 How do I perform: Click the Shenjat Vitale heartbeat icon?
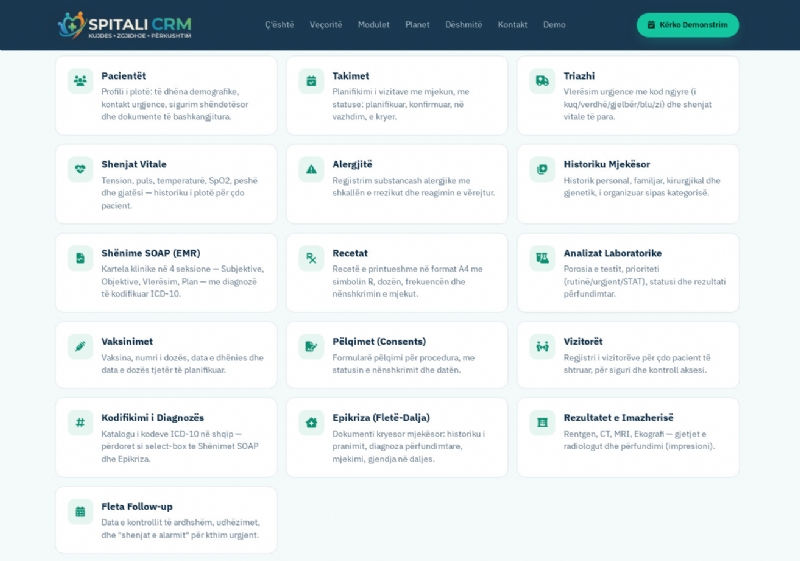coord(80,169)
